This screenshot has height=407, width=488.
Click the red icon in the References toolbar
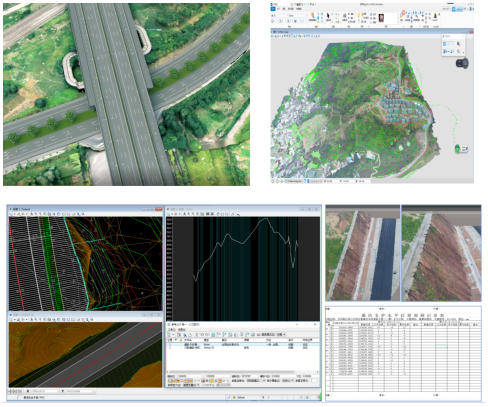click(x=258, y=334)
